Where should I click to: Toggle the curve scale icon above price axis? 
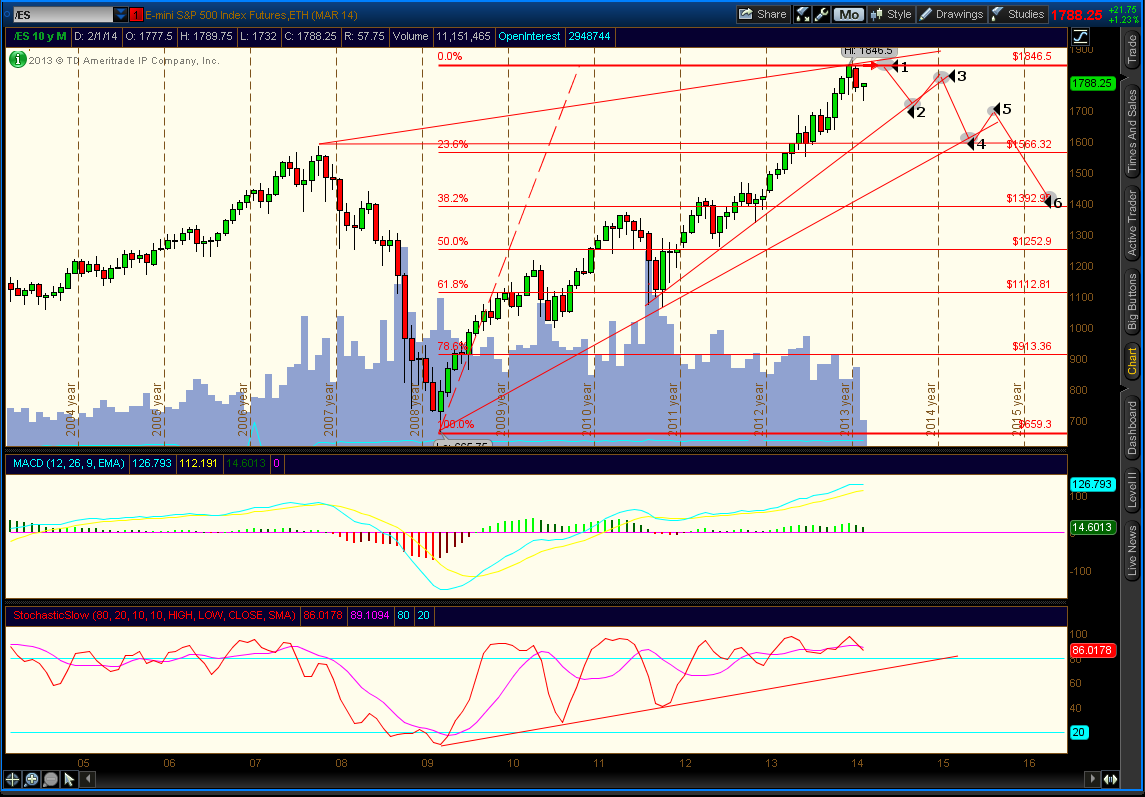pos(1080,36)
